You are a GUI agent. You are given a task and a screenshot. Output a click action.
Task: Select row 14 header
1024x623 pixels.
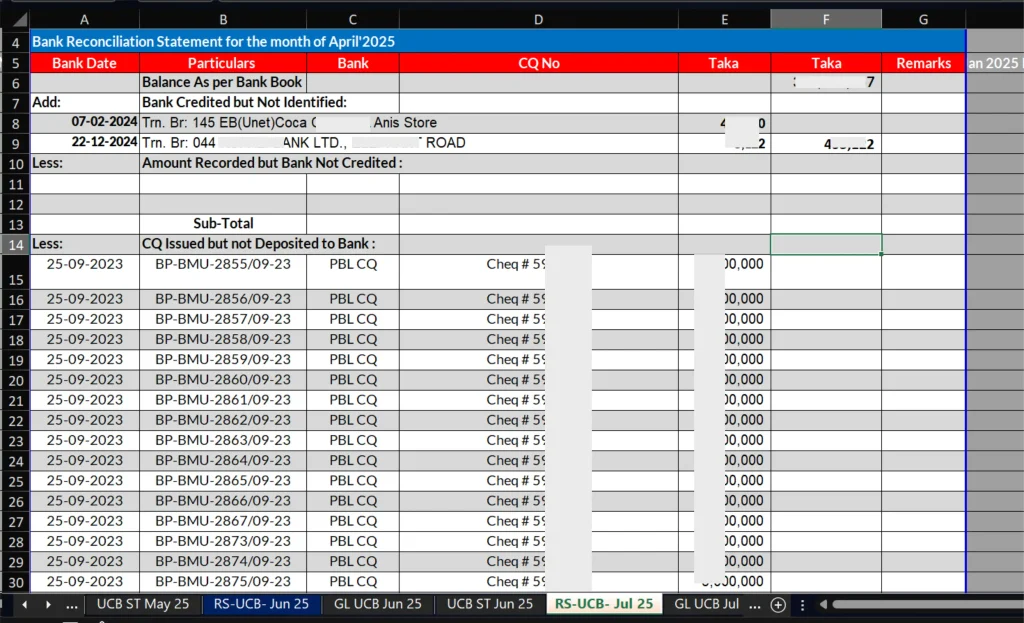(15, 244)
